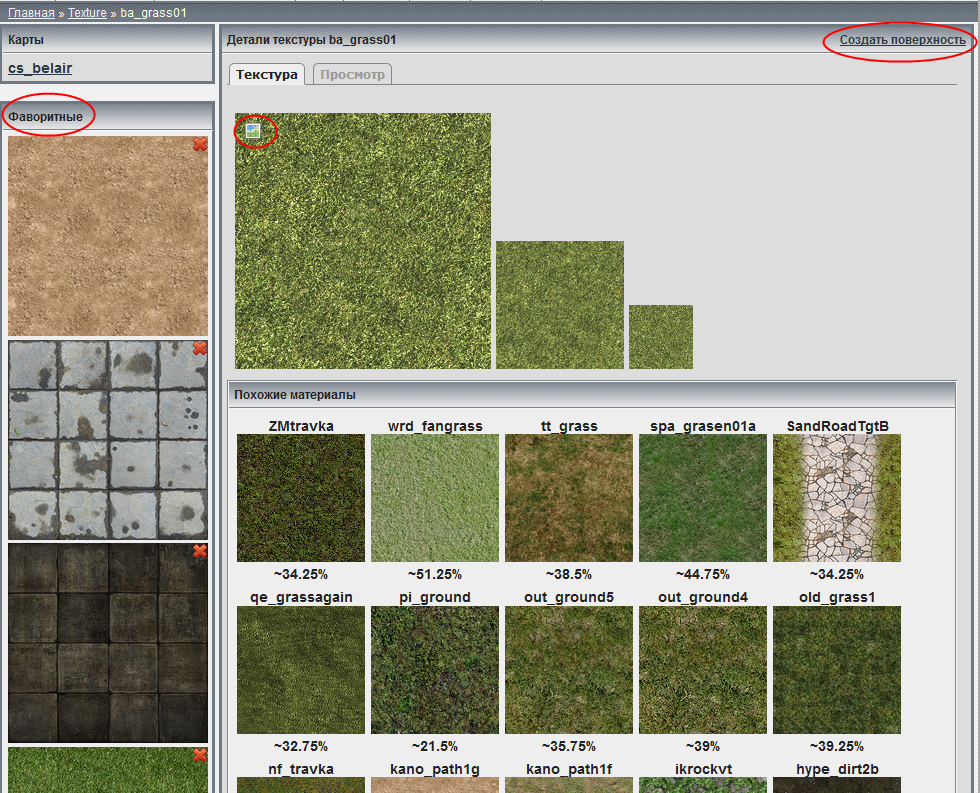Click the small image icon on the grass texture

pyautogui.click(x=253, y=131)
